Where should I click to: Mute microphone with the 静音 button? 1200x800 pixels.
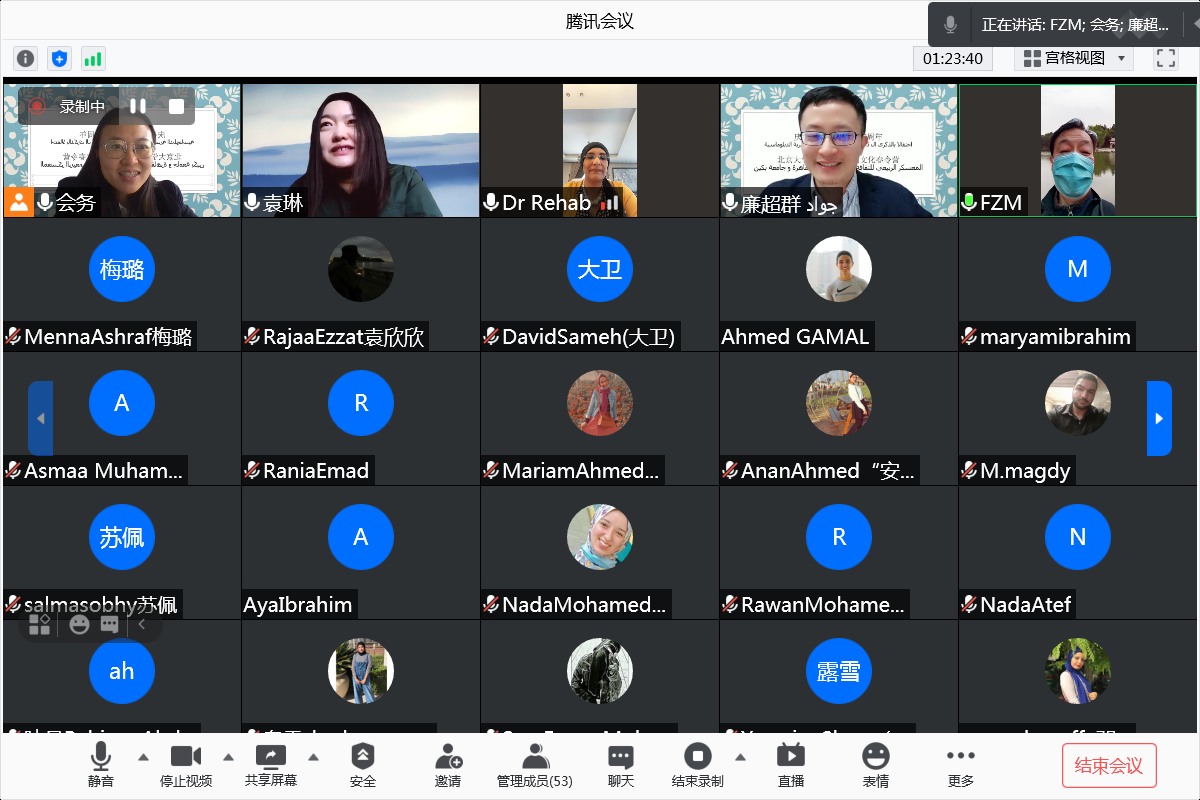tap(101, 765)
